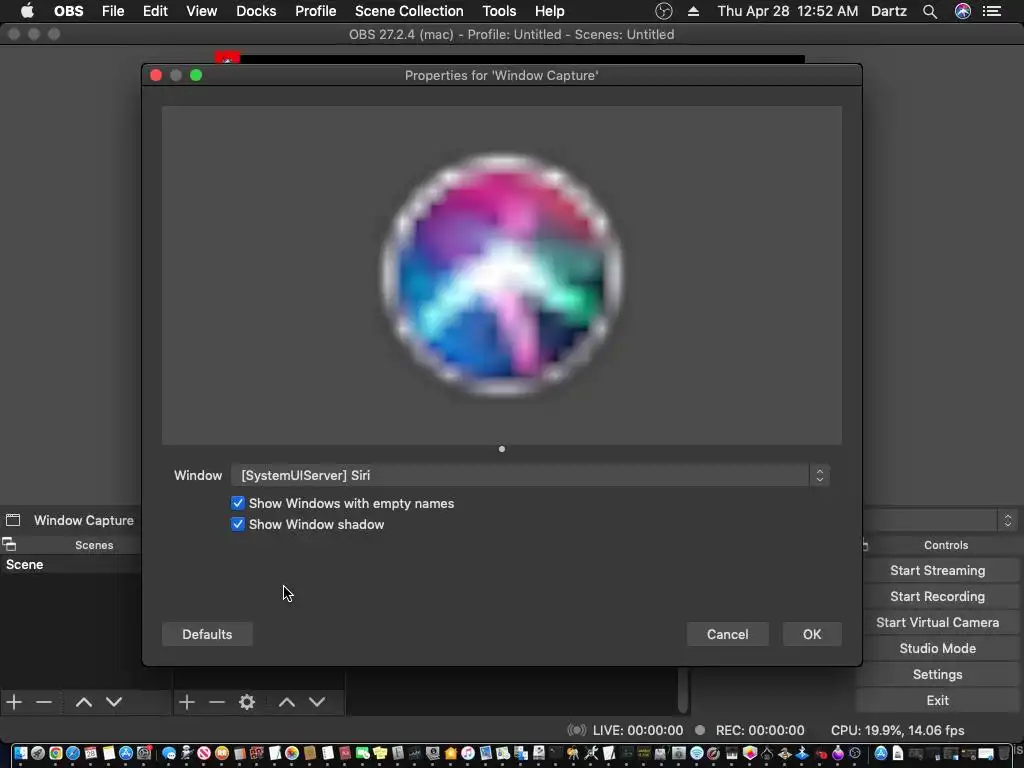
Task: Open the Tools menu
Action: tap(499, 11)
